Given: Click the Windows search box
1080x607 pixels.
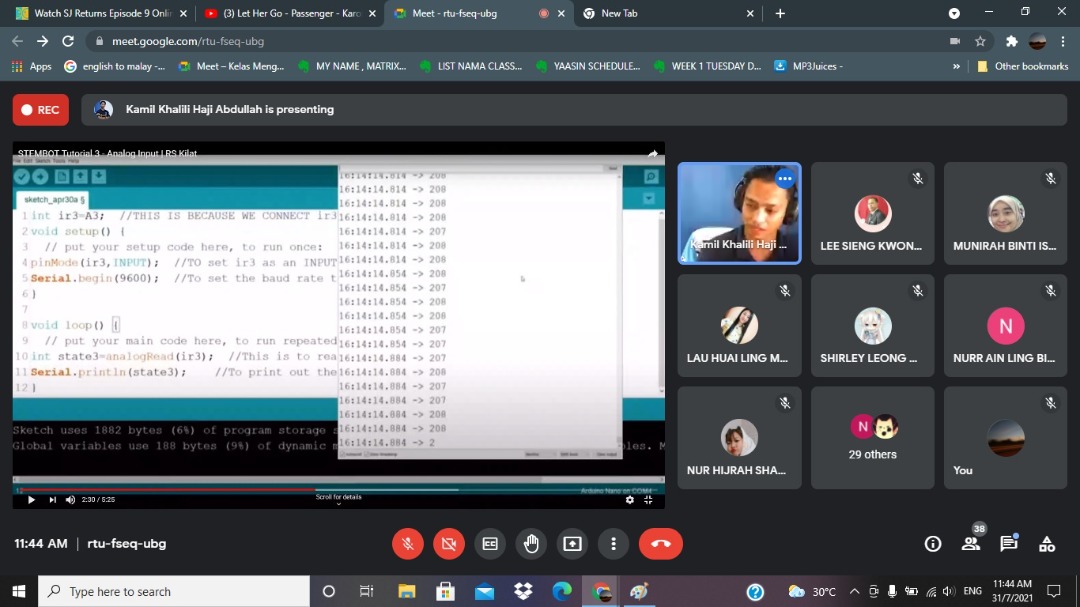Looking at the screenshot, I should point(175,591).
